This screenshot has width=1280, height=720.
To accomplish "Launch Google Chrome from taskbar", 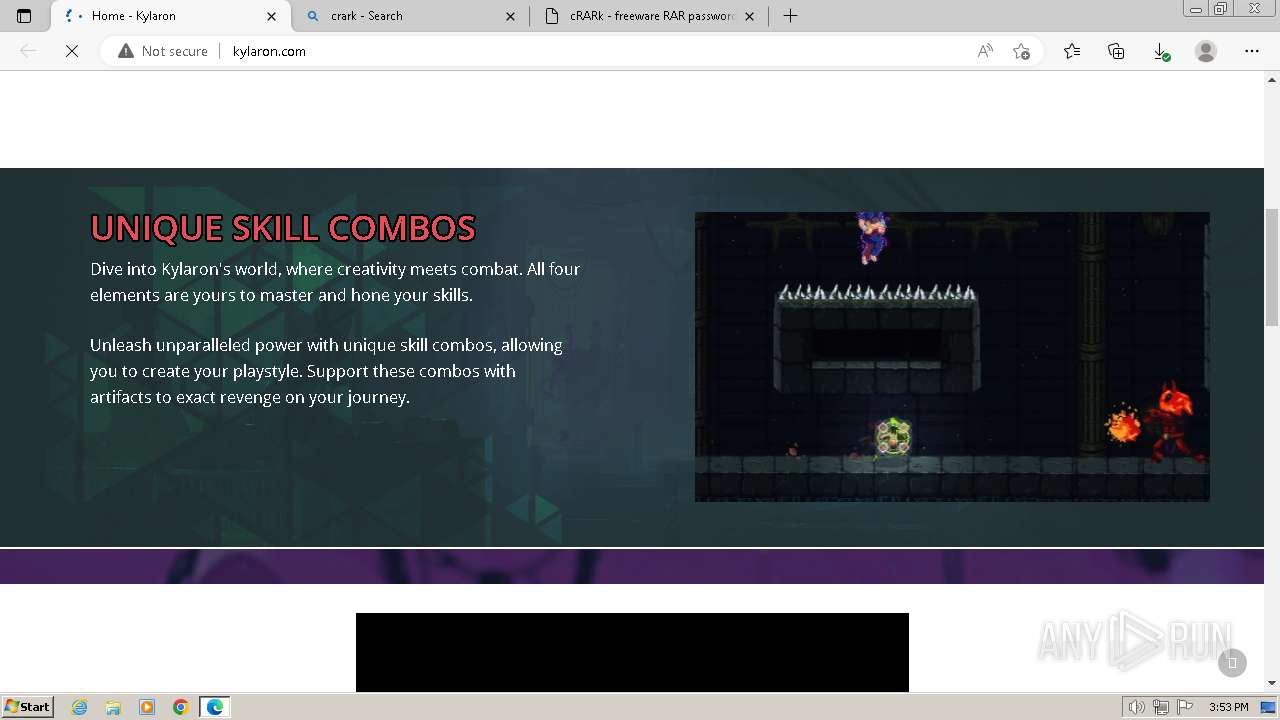I will tap(181, 707).
